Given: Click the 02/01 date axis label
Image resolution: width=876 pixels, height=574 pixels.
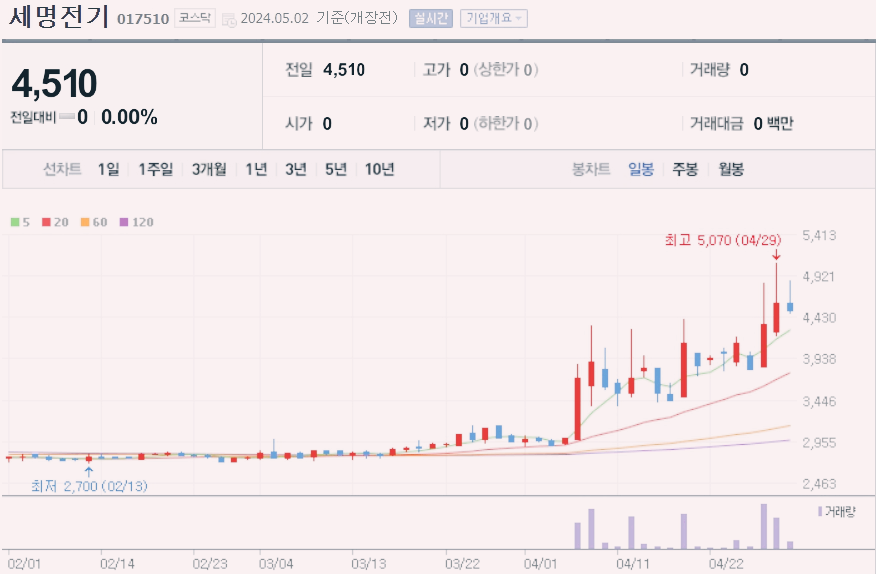Looking at the screenshot, I should 24,563.
